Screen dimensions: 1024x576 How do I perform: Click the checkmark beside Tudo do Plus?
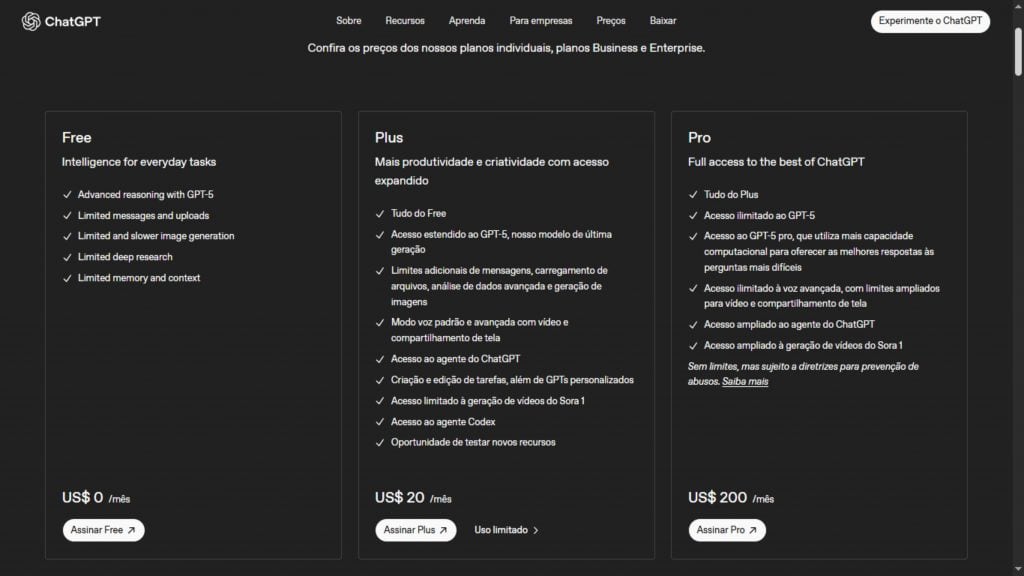693,195
